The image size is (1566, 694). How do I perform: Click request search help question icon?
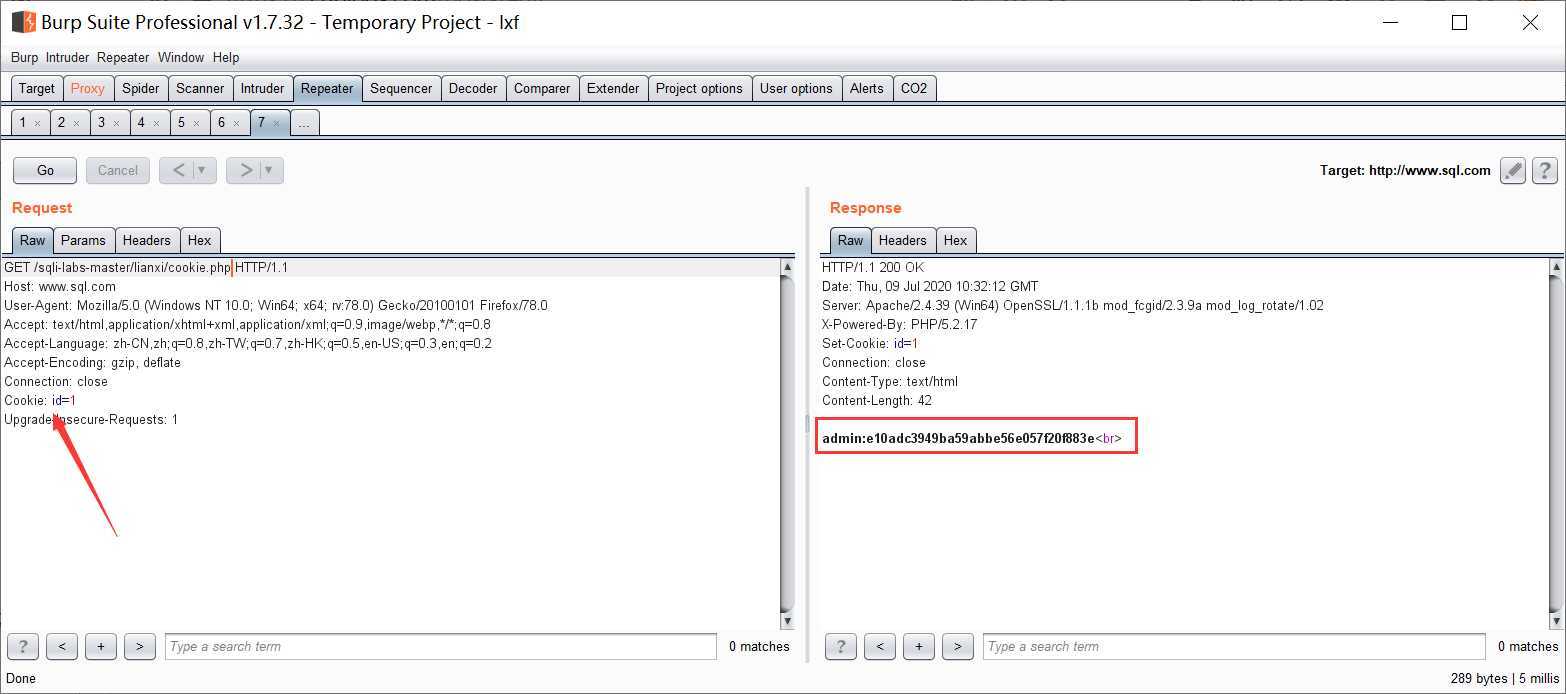(x=22, y=646)
